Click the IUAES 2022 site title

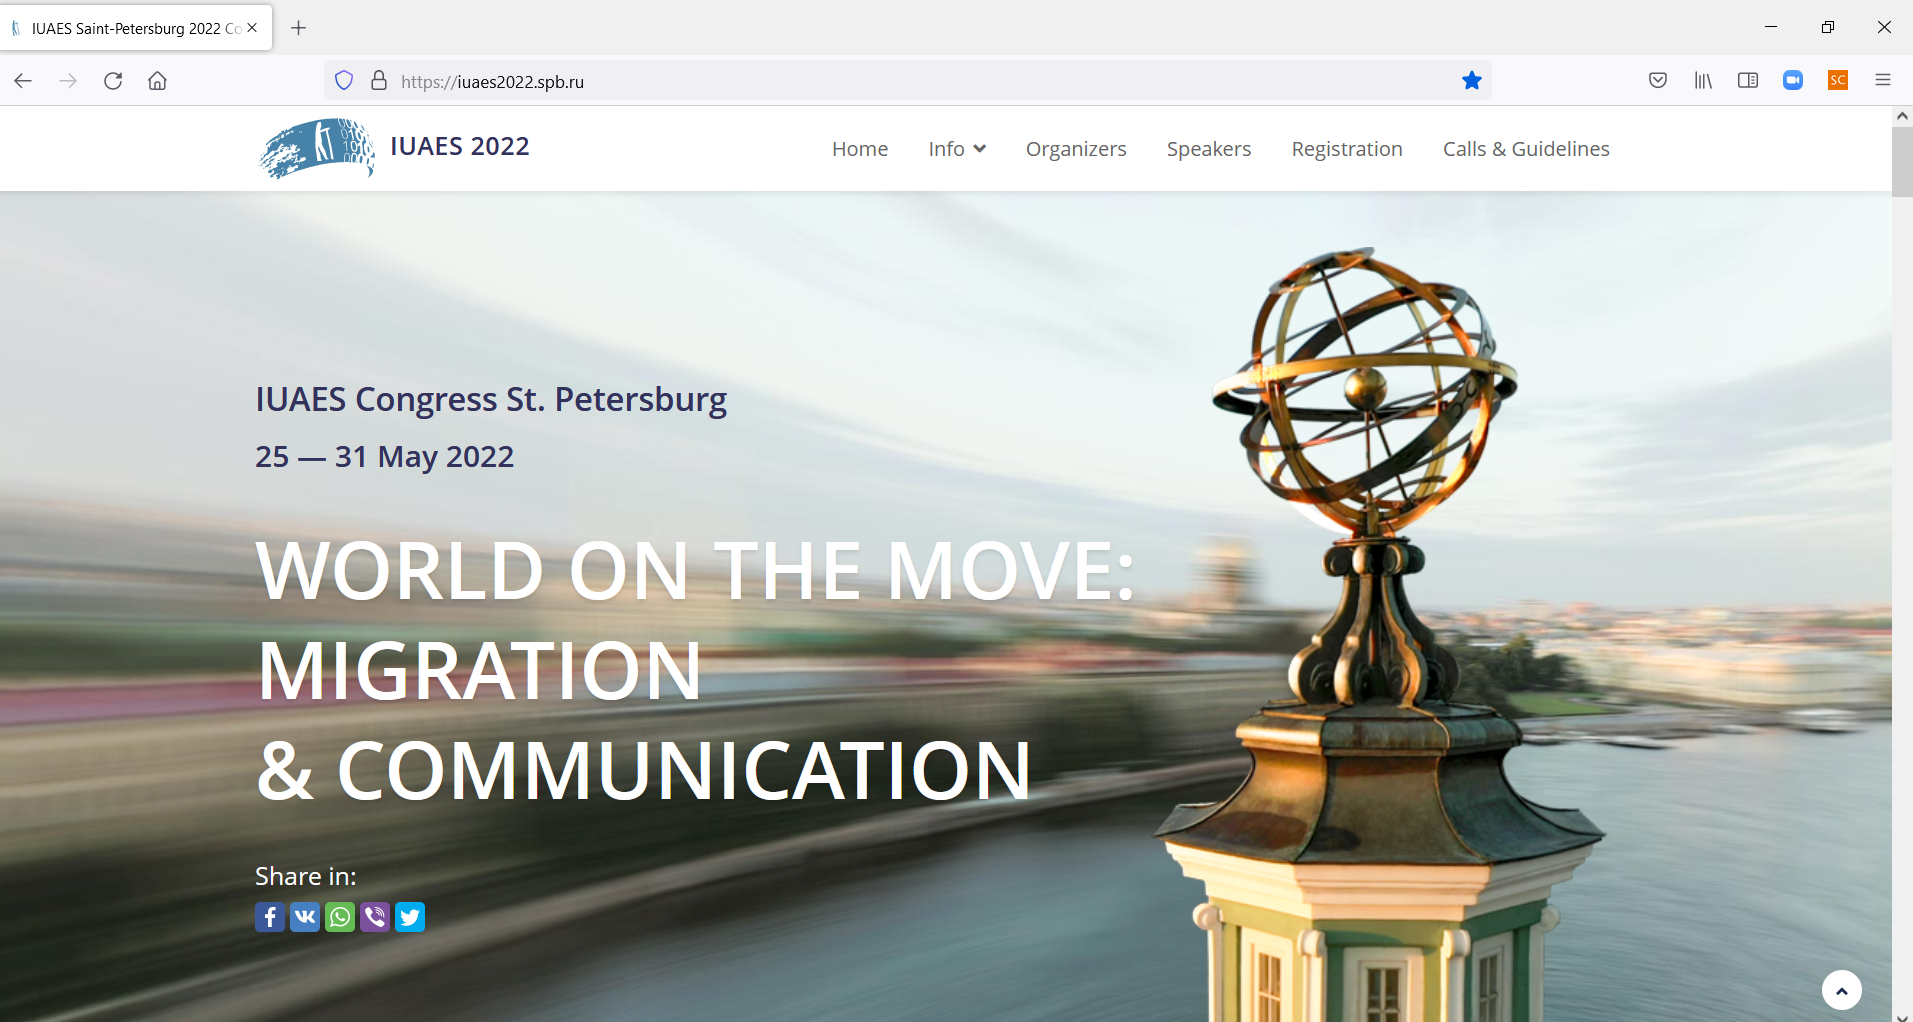pyautogui.click(x=460, y=147)
